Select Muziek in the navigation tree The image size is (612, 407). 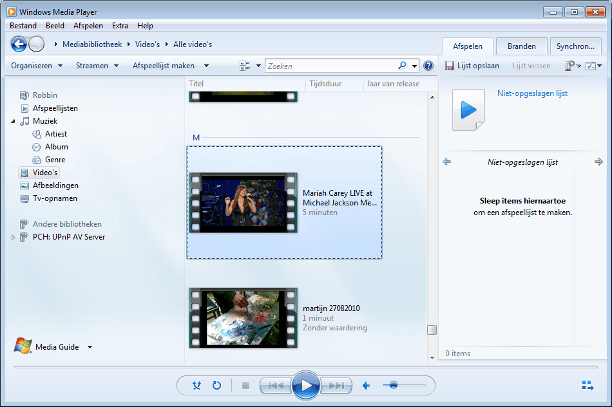45,121
